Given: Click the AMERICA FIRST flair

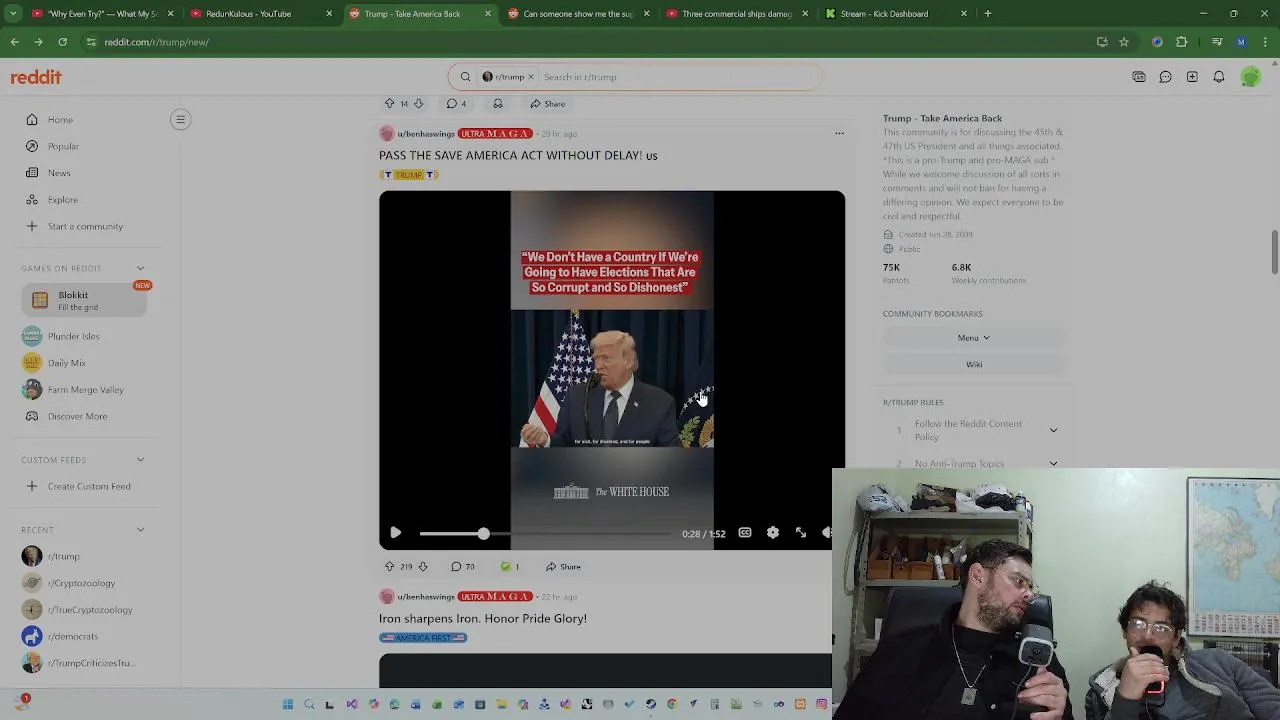Looking at the screenshot, I should coord(423,638).
